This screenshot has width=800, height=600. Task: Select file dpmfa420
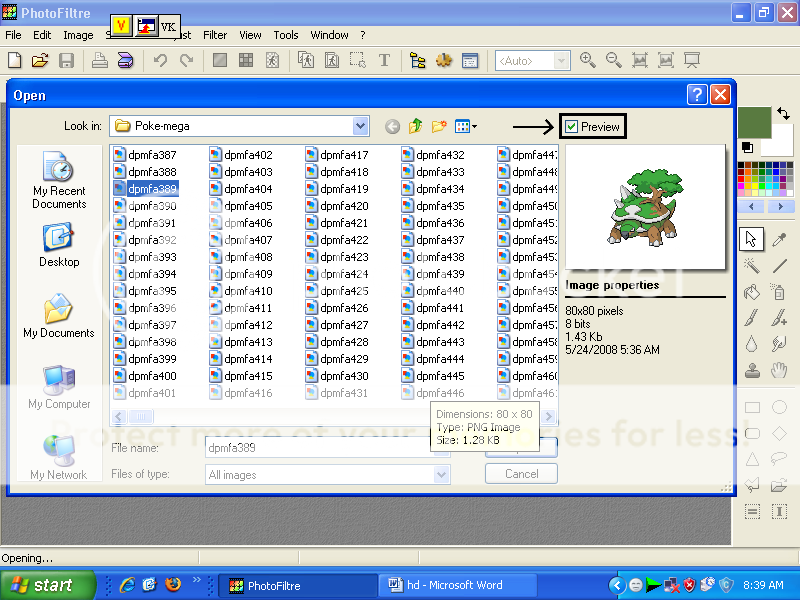[x=337, y=206]
